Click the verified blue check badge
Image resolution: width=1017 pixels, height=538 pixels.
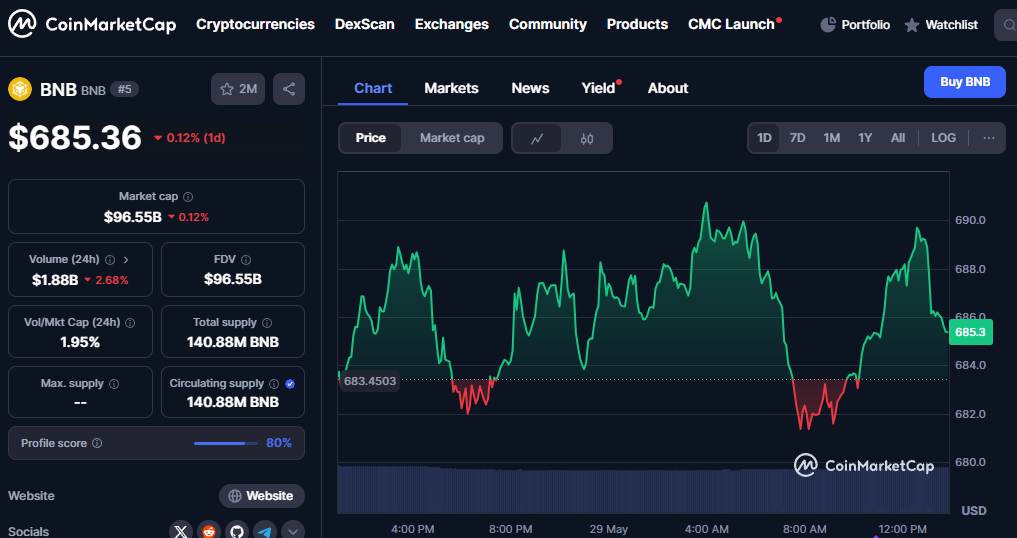point(290,384)
